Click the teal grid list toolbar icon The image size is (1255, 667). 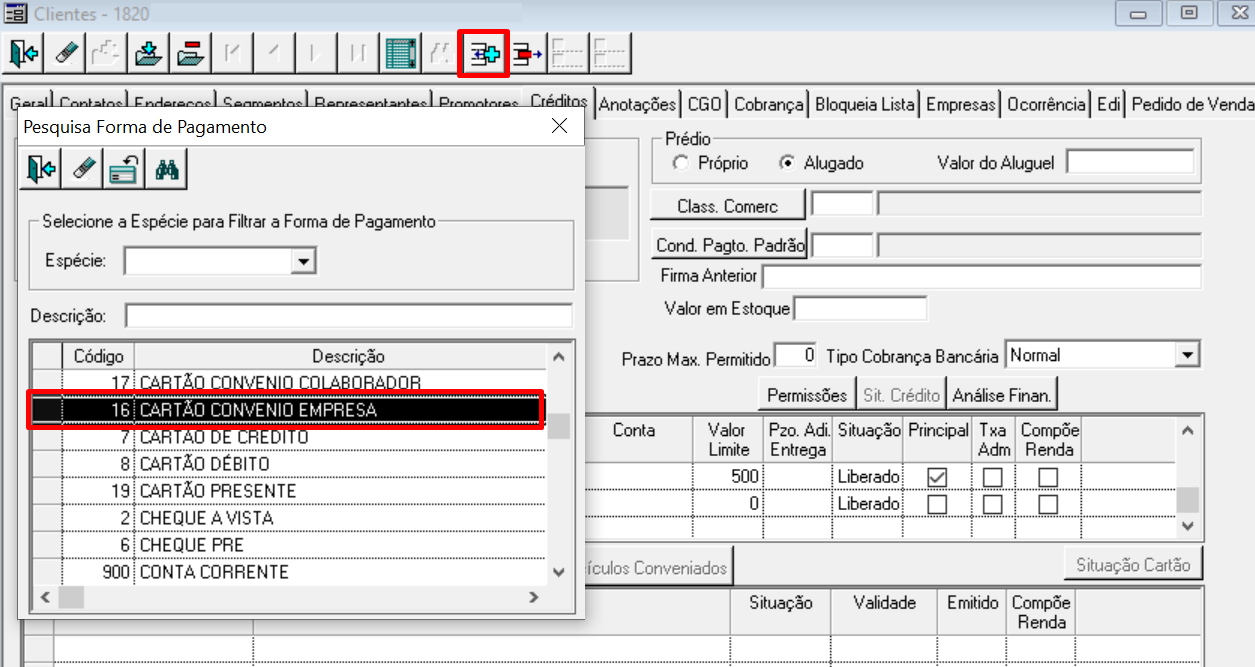pyautogui.click(x=400, y=53)
